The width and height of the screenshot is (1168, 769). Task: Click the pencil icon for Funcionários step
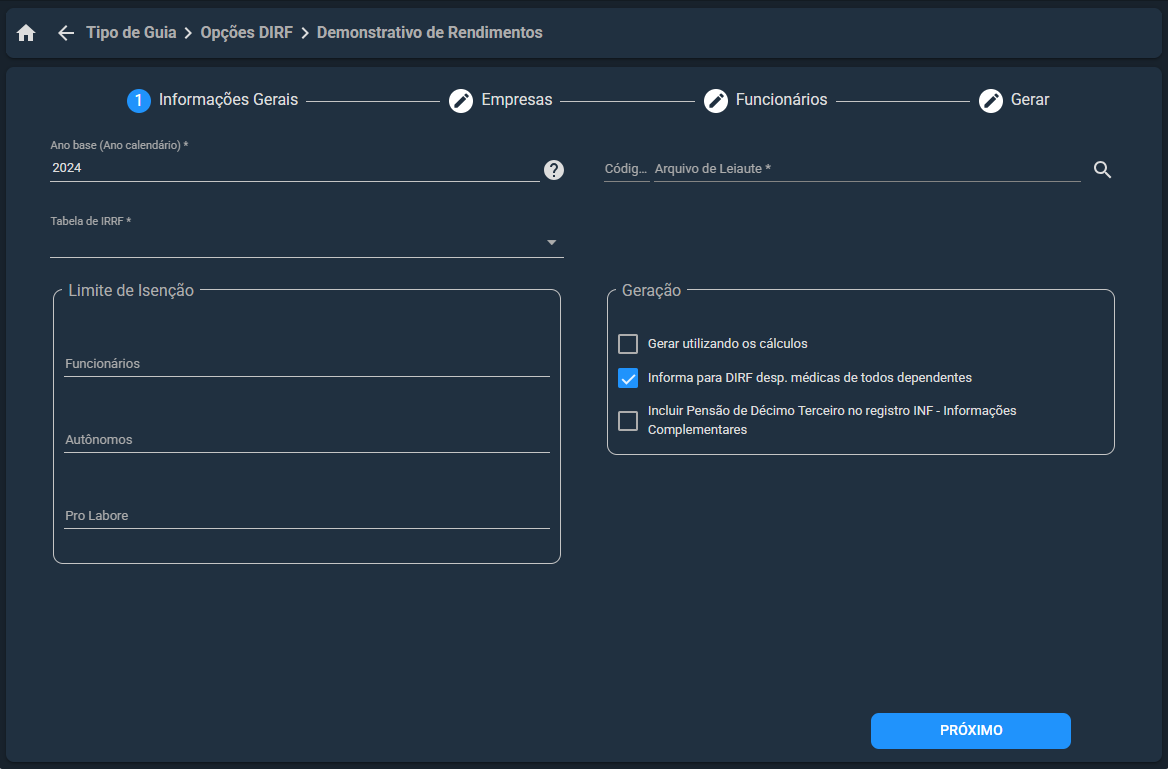[716, 101]
